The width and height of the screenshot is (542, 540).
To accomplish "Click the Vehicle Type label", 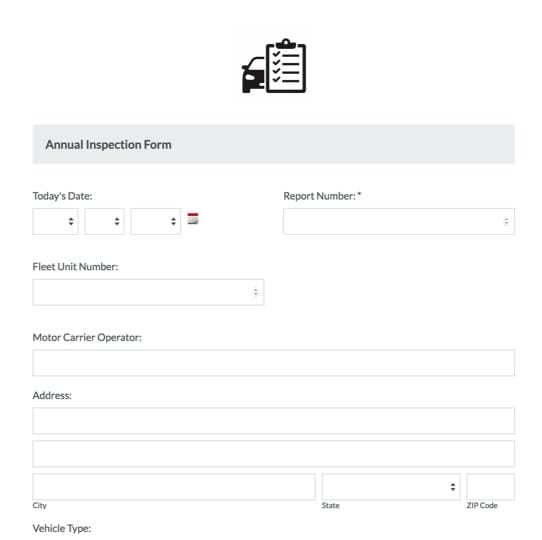I will pyautogui.click(x=62, y=528).
